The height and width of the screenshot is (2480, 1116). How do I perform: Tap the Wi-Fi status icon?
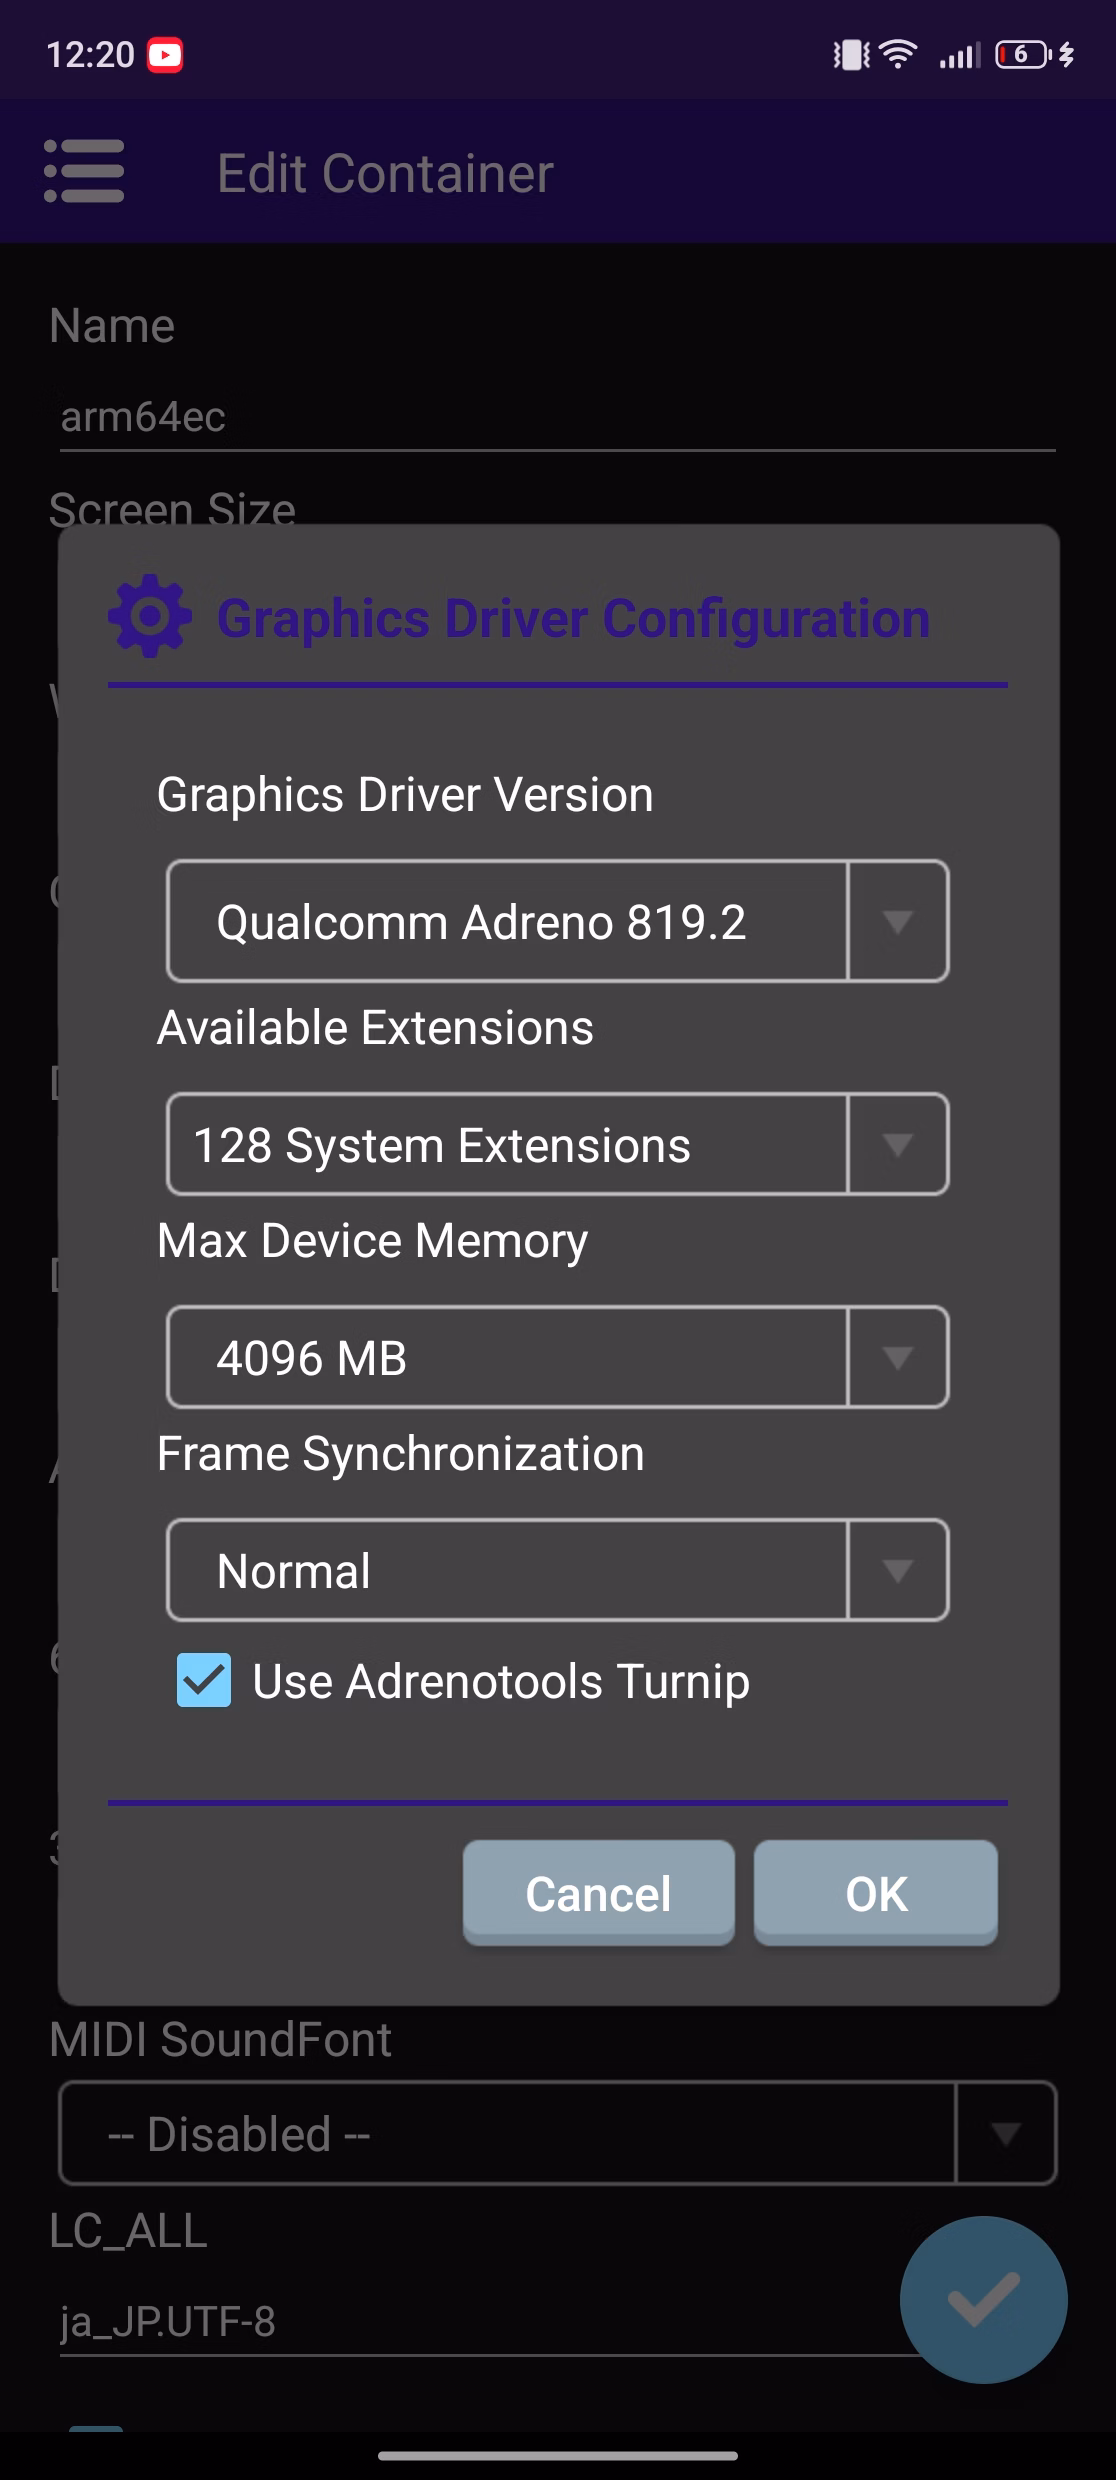899,55
